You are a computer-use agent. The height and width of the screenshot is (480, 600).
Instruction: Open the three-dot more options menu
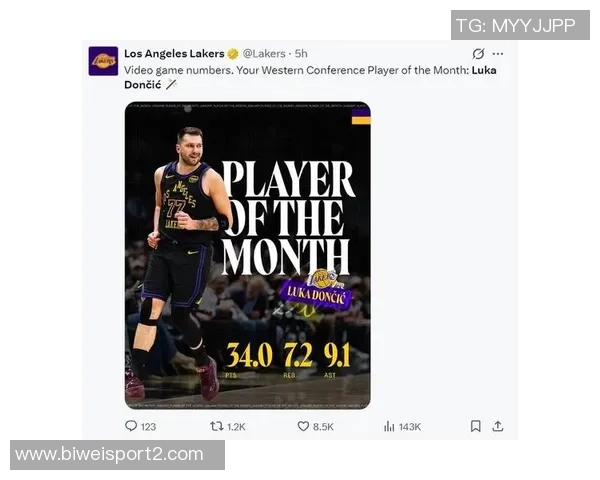[x=498, y=54]
